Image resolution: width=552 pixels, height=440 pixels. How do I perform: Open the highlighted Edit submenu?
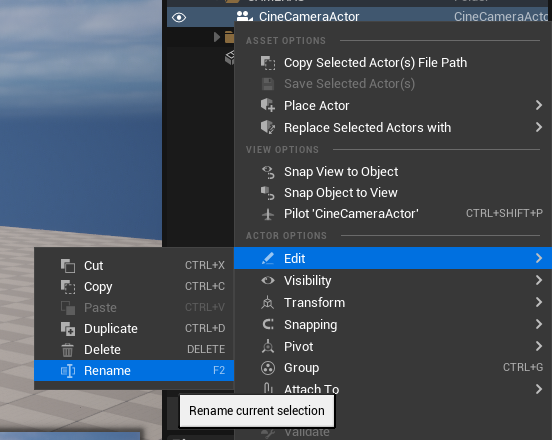[393, 258]
